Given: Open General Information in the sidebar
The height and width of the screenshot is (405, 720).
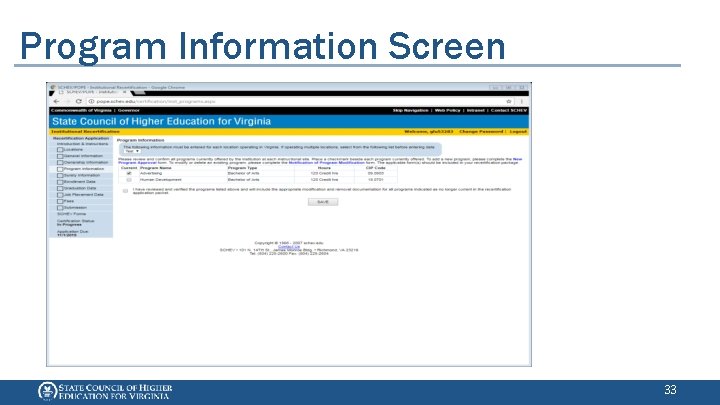Looking at the screenshot, I should (x=83, y=156).
